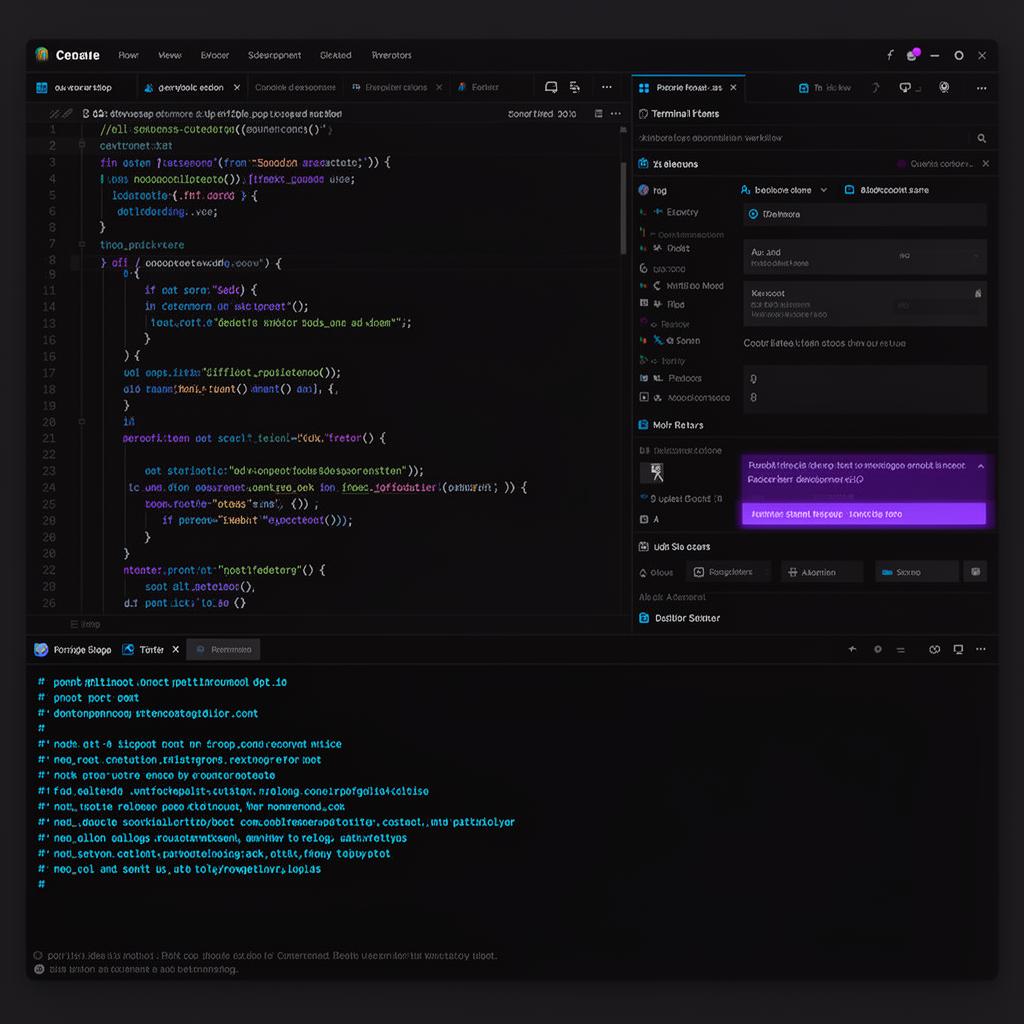Image resolution: width=1024 pixels, height=1024 pixels.
Task: Click the link icon in the bottom panel toolbar
Action: (x=935, y=650)
